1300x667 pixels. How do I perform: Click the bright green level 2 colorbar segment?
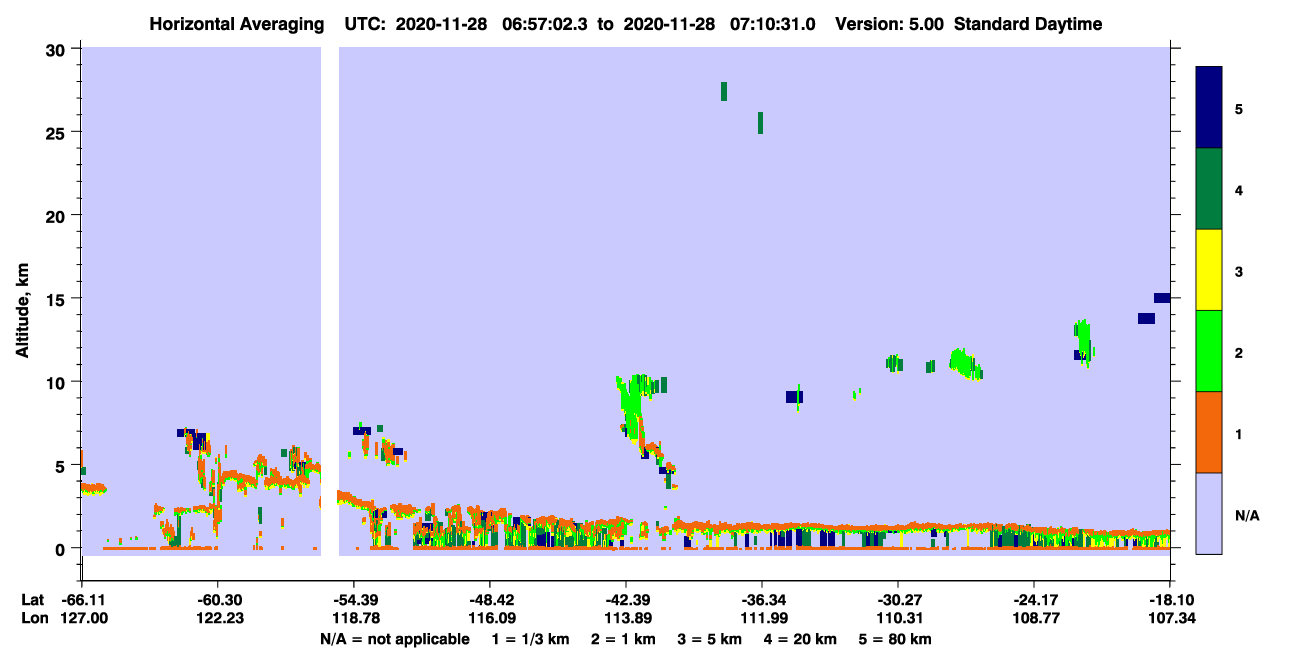1209,351
